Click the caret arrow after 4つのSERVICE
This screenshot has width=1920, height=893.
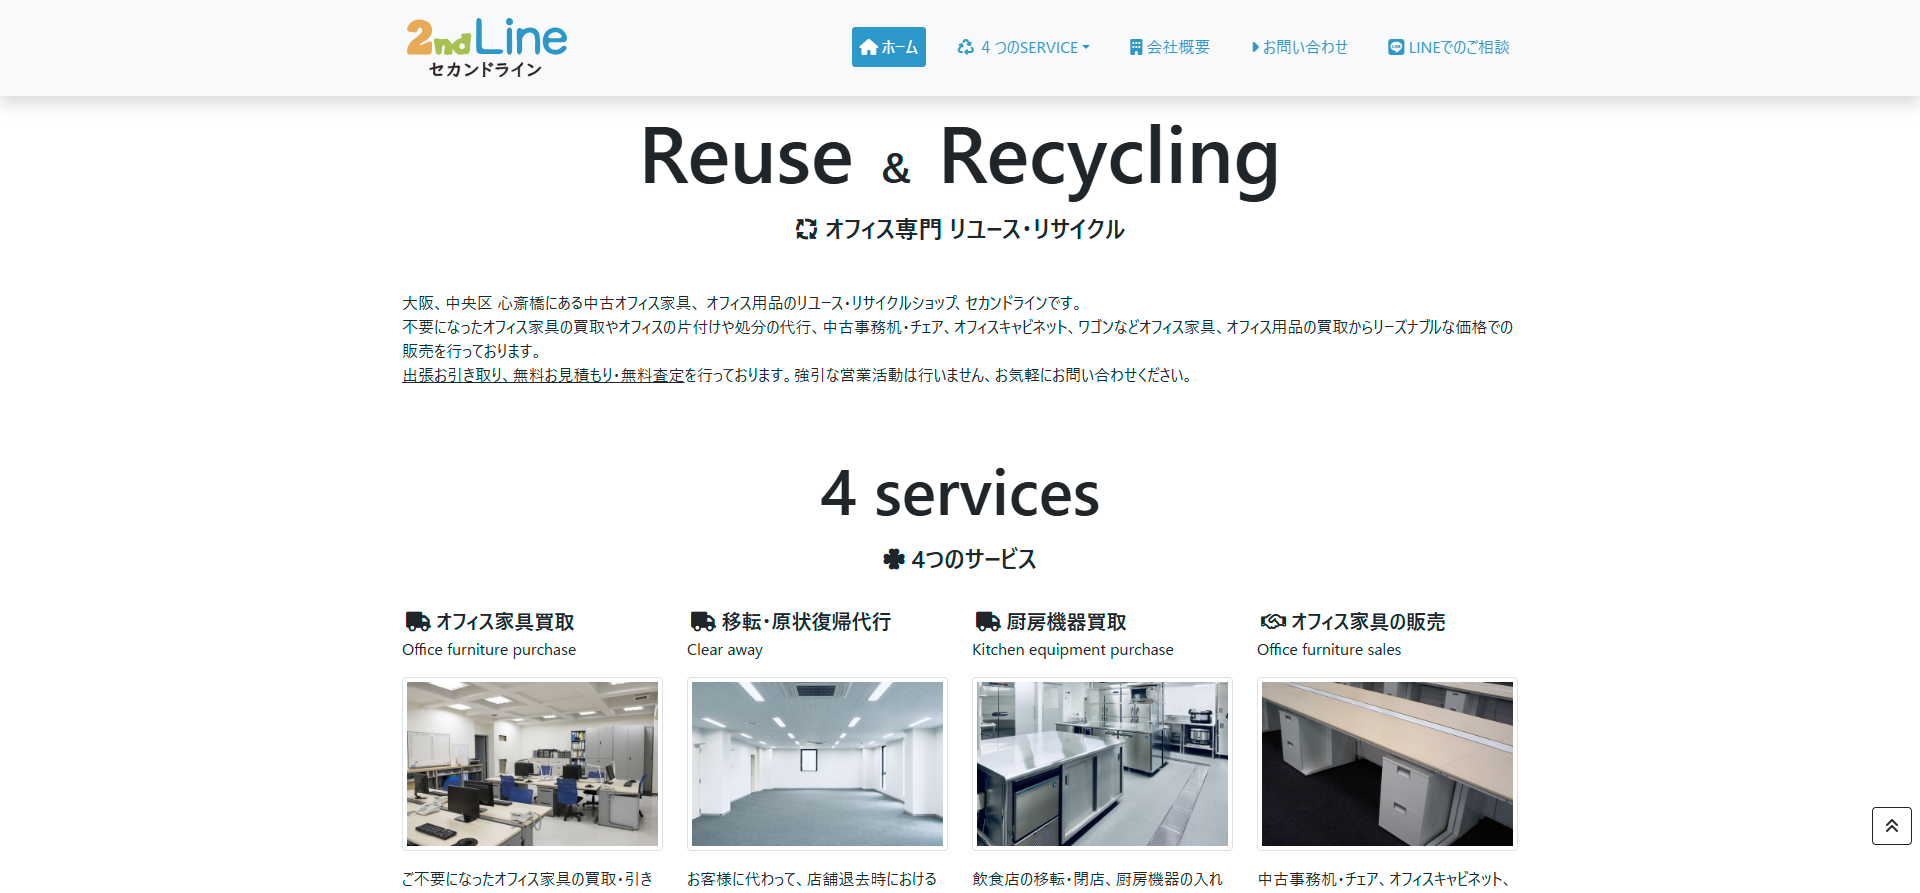click(x=1086, y=47)
